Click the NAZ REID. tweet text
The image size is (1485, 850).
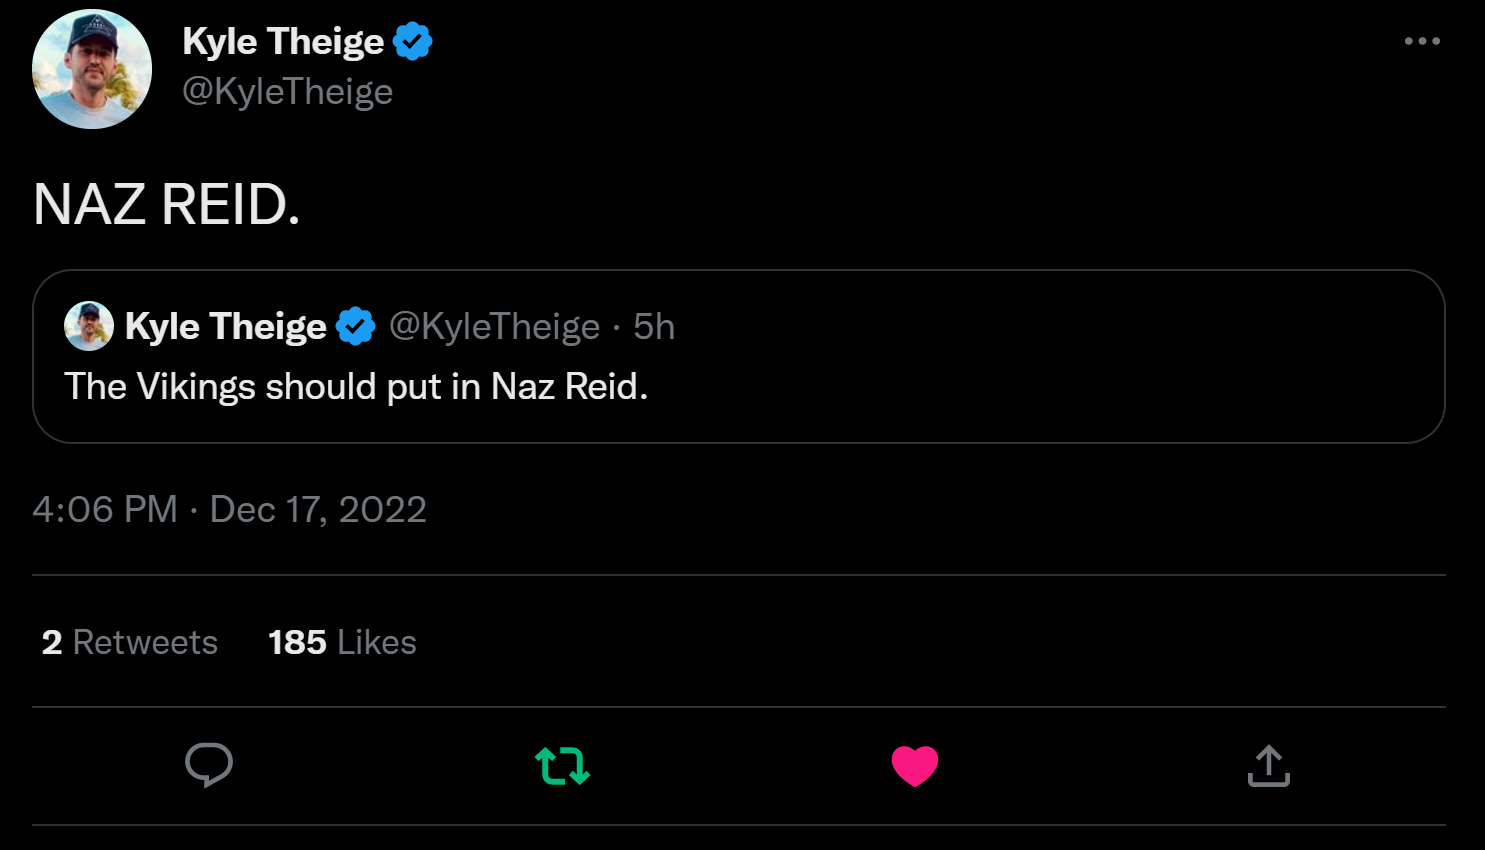[x=166, y=205]
